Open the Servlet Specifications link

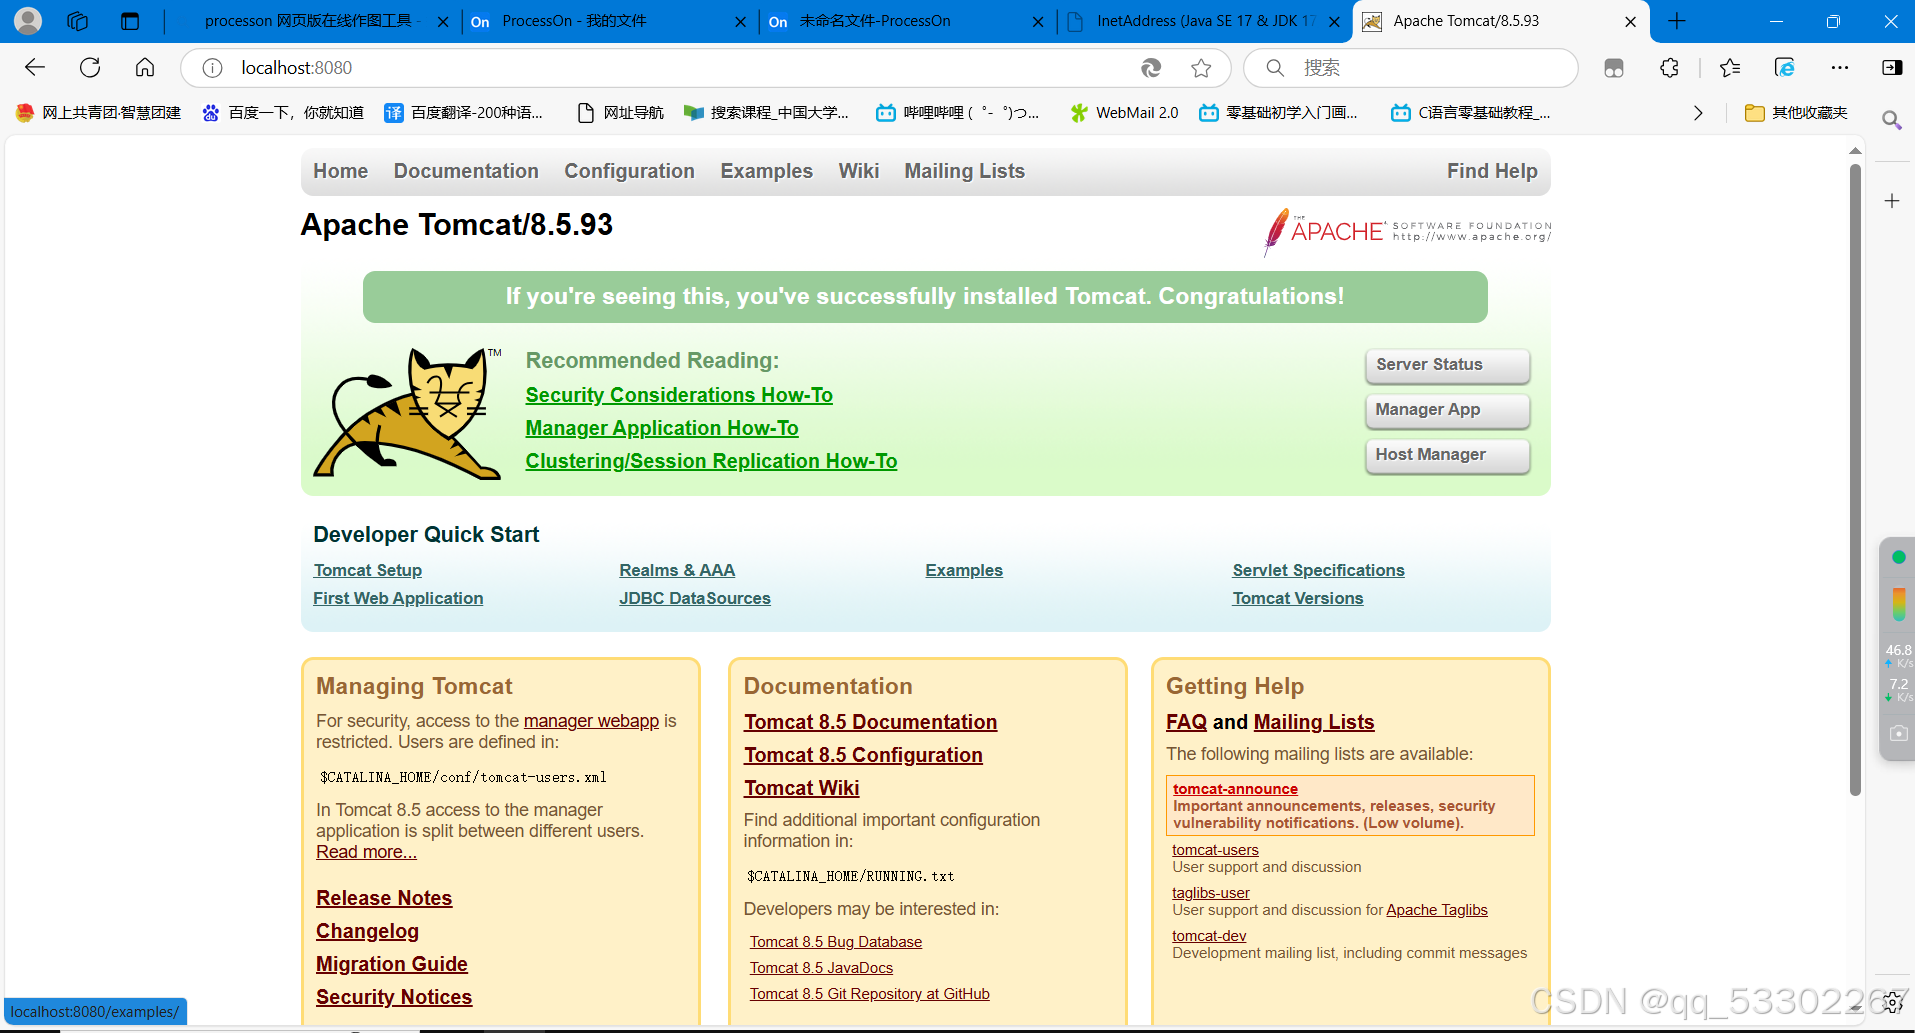[1318, 570]
